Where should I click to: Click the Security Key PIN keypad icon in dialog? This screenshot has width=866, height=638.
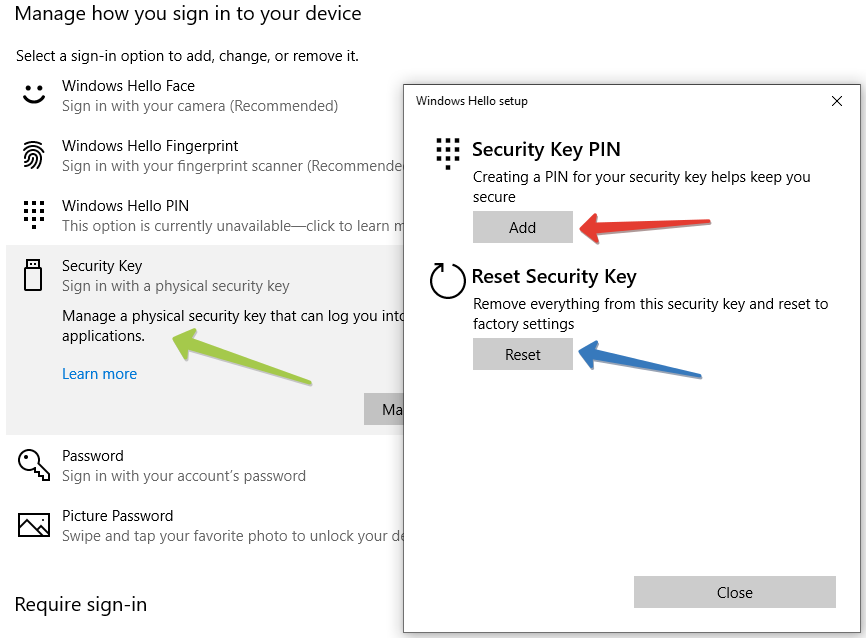coord(448,154)
